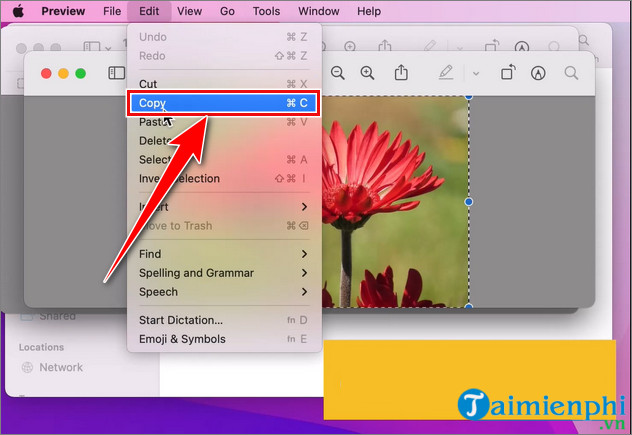Click the Share icon in front window toolbar
Viewport: 632px width, 435px height.
click(x=401, y=73)
